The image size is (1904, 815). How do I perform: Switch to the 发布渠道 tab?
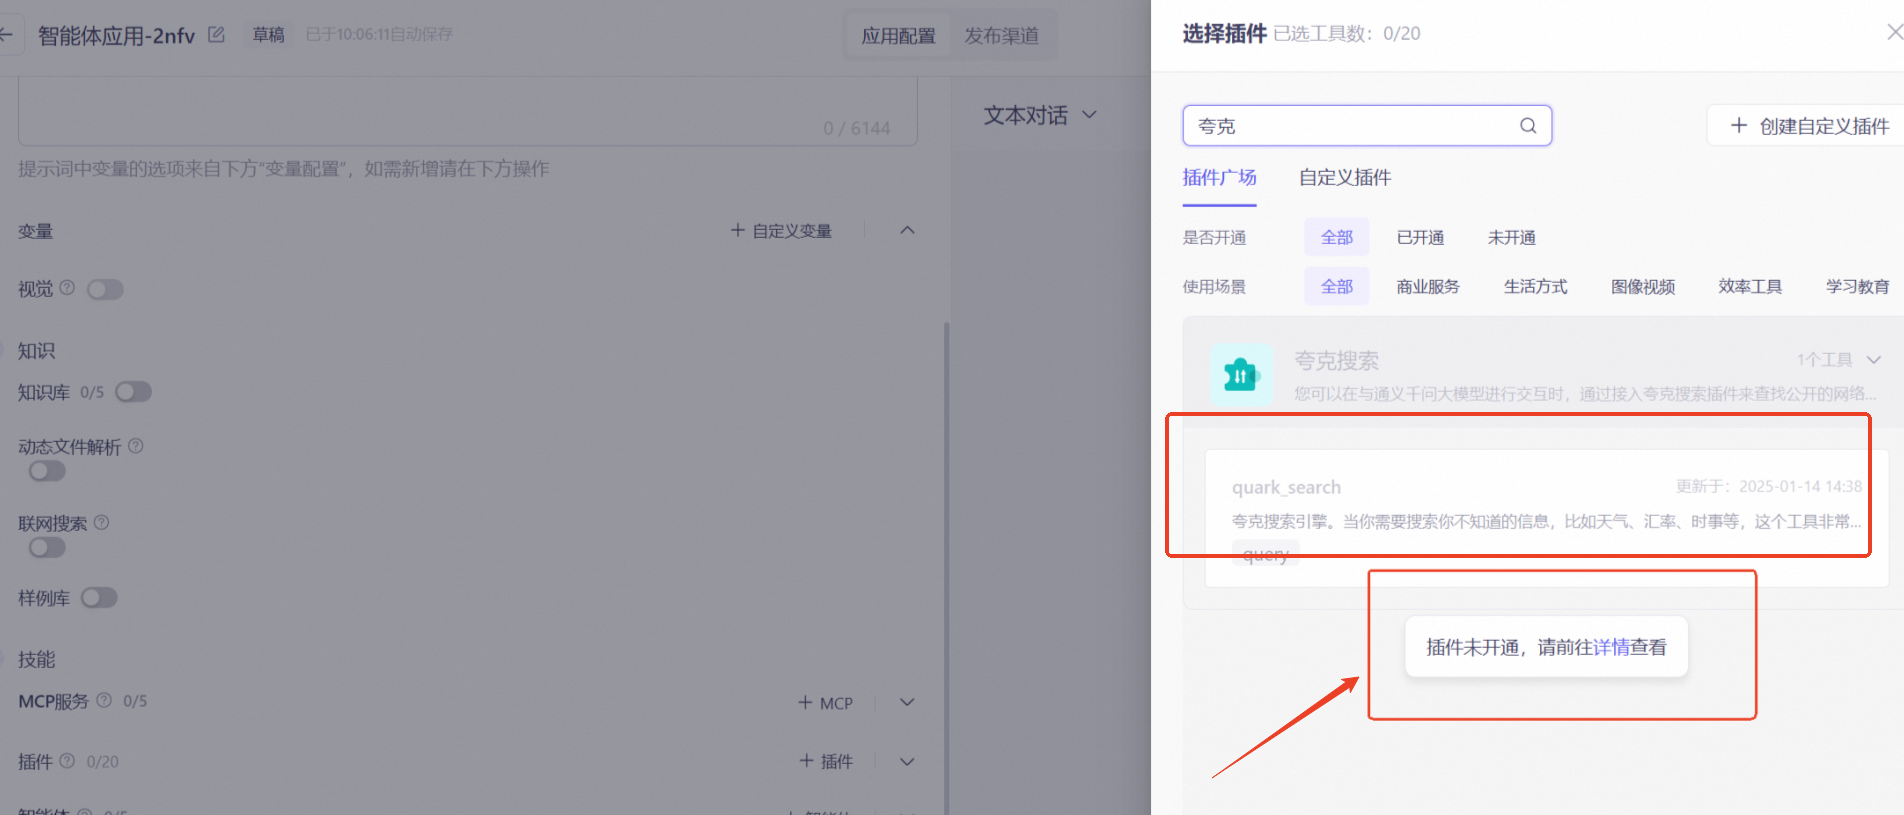pyautogui.click(x=1001, y=35)
